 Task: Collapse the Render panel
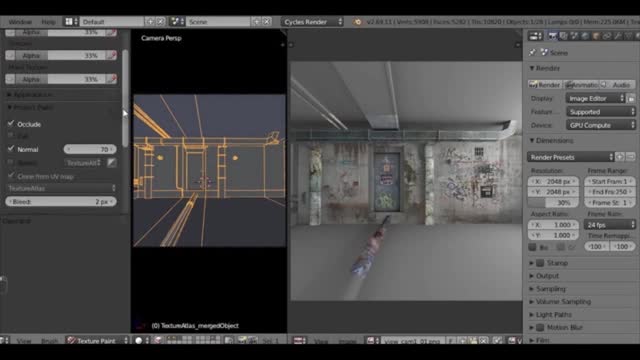544,68
